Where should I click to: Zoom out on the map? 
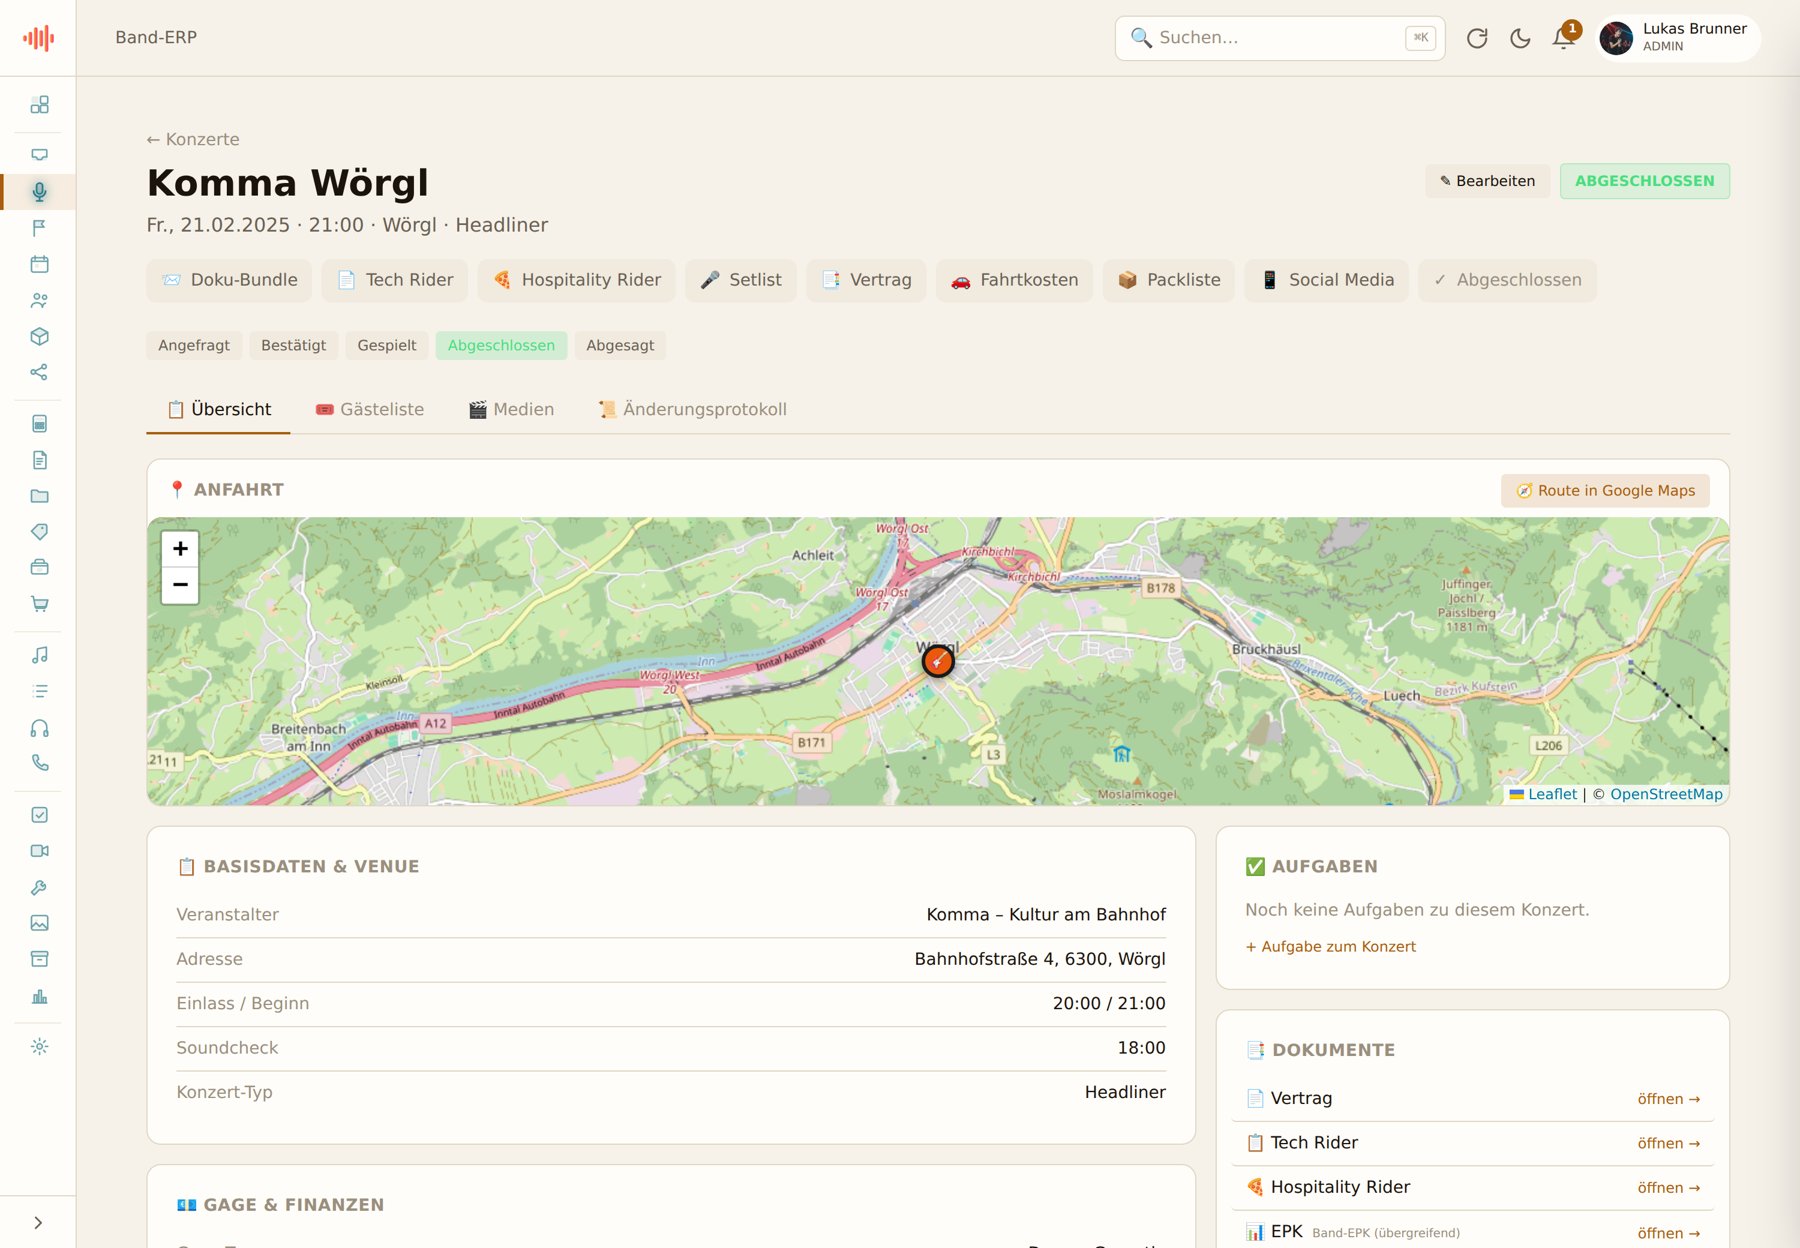pos(180,585)
